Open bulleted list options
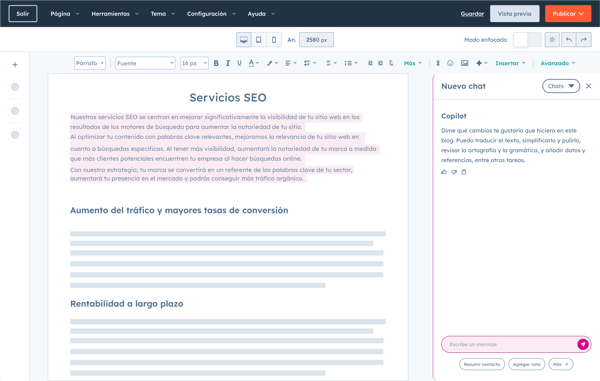The image size is (600, 381). point(310,63)
